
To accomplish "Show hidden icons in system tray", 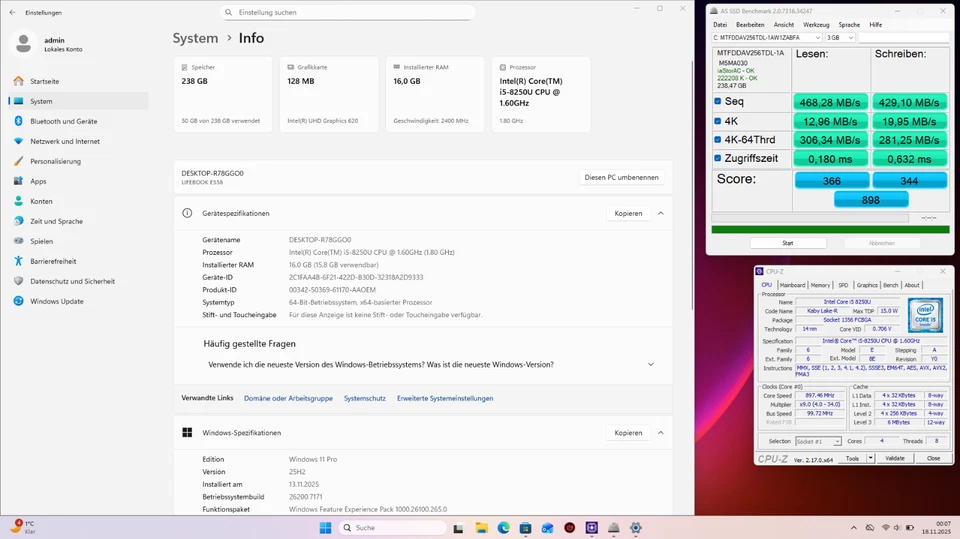I will click(x=853, y=528).
